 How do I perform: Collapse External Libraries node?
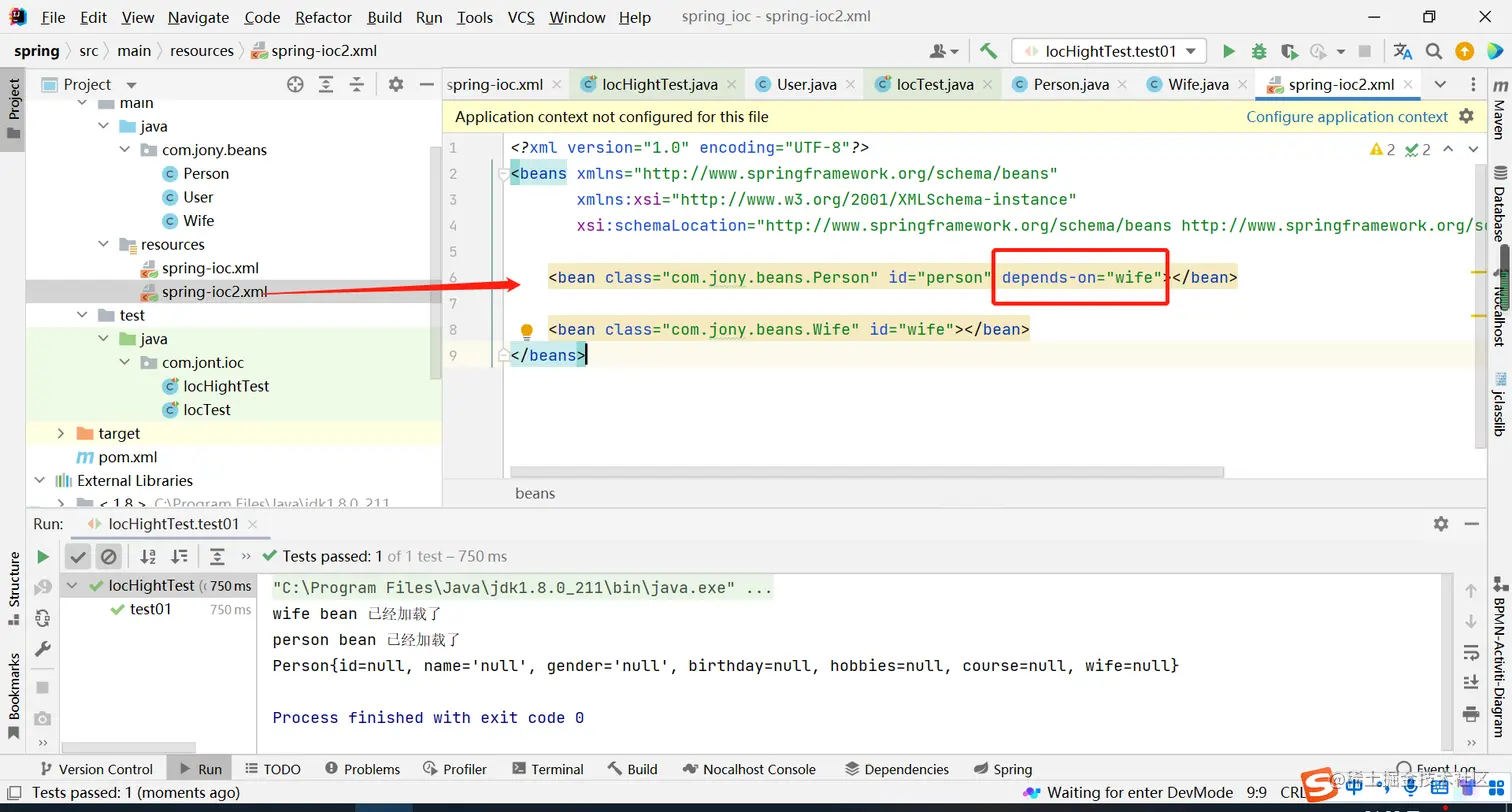(x=40, y=481)
